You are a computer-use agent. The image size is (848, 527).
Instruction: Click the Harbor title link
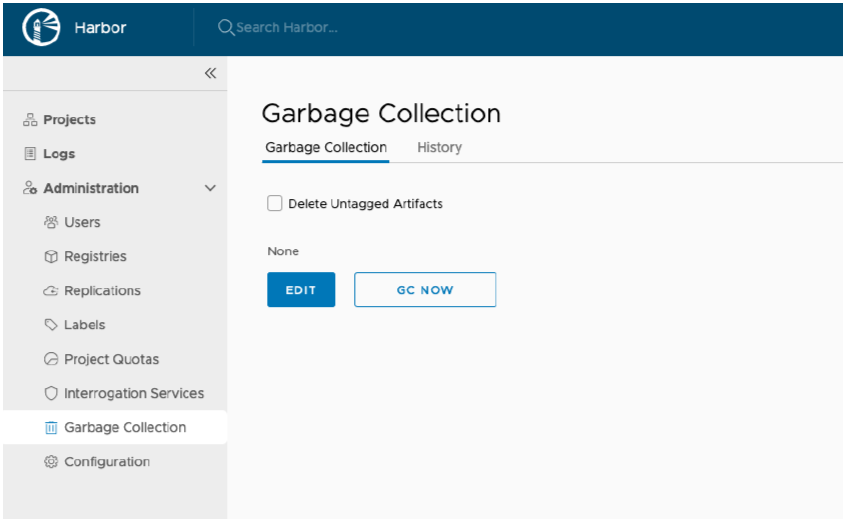(100, 28)
